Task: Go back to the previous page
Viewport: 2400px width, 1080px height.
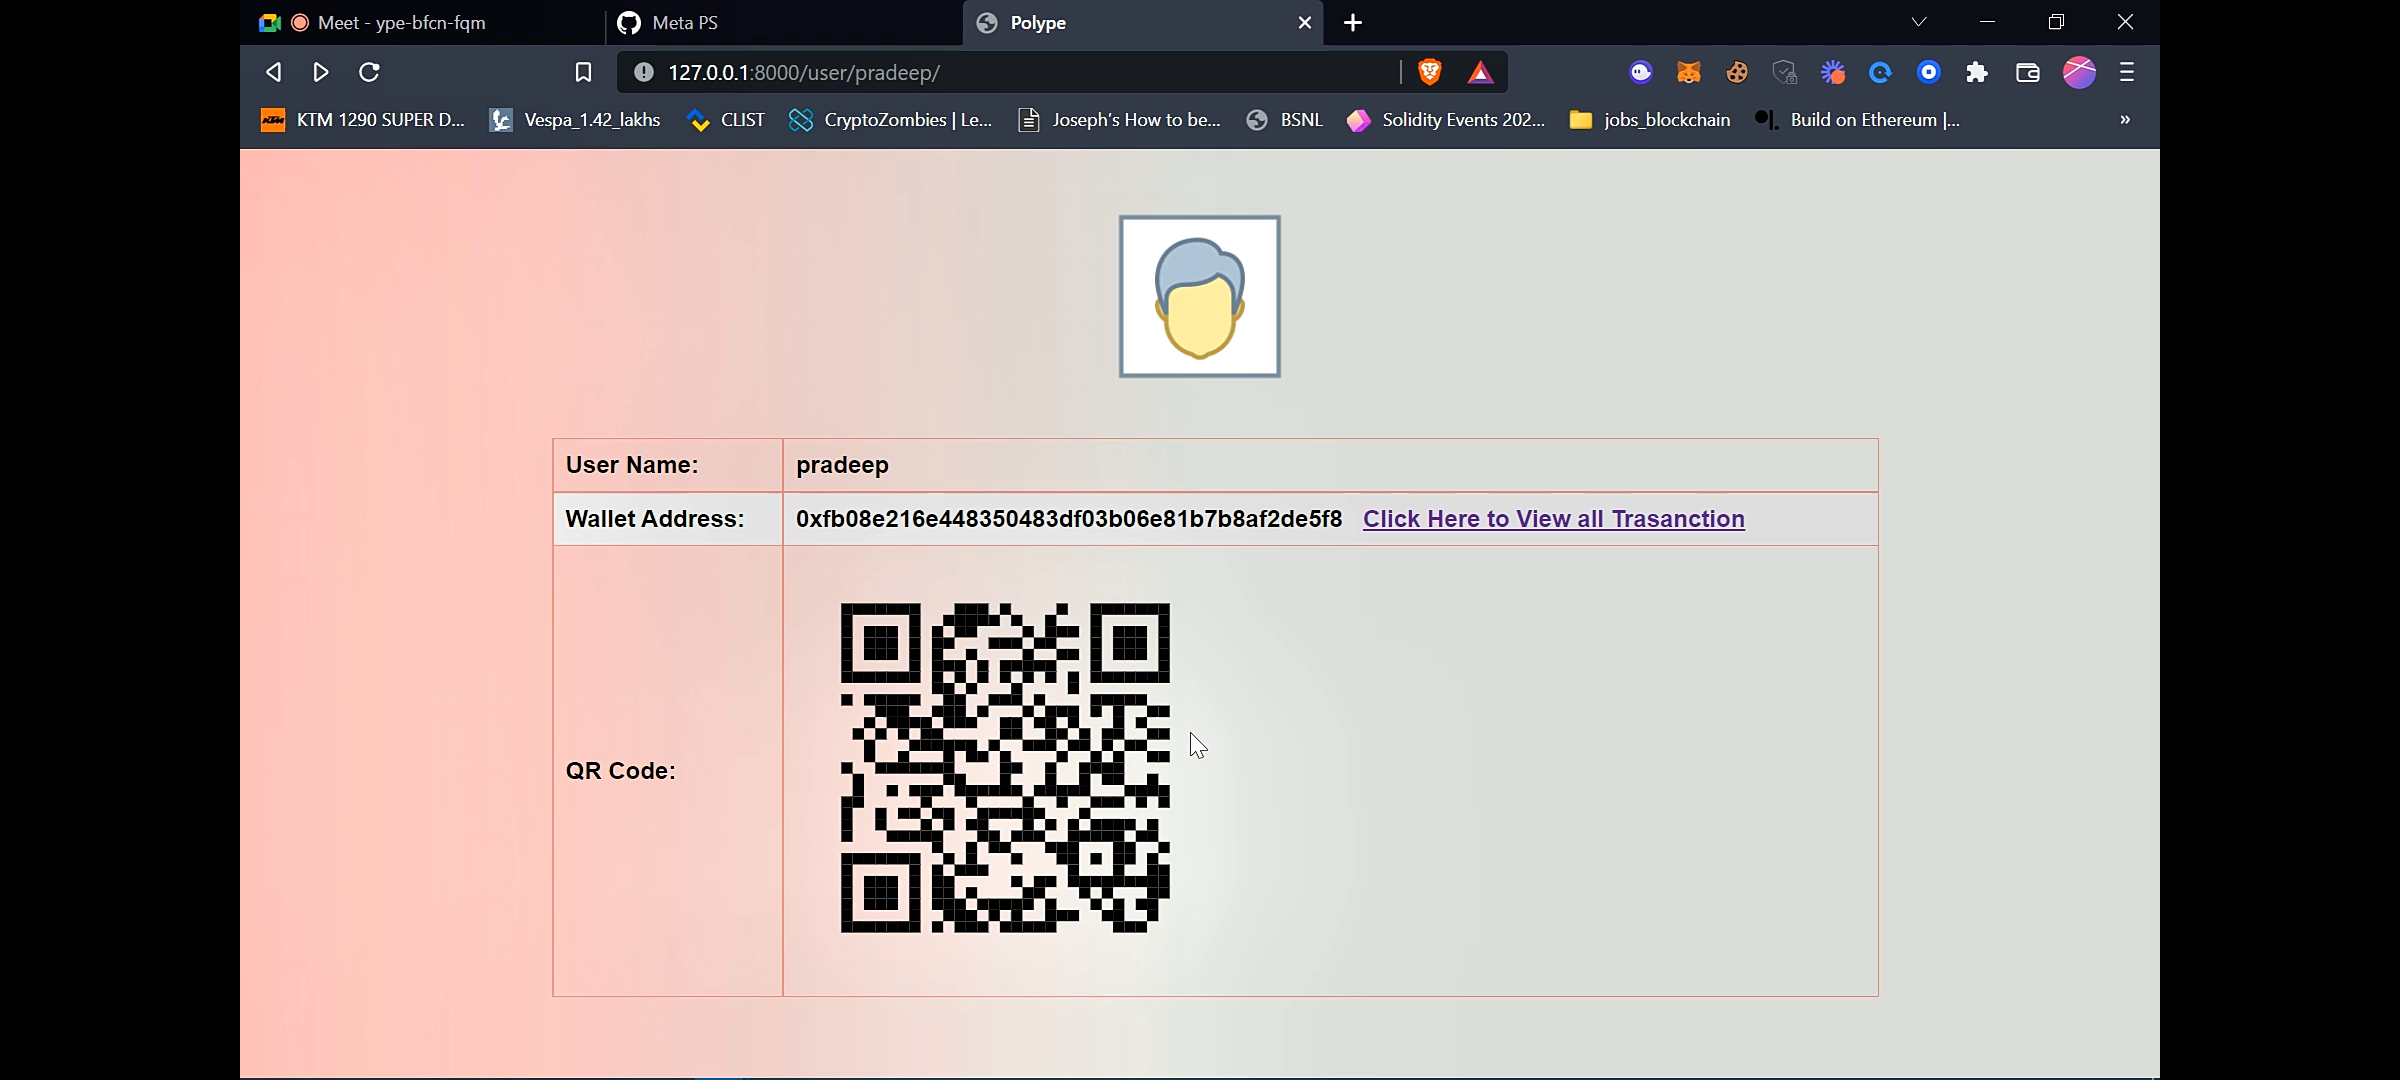Action: click(x=273, y=72)
